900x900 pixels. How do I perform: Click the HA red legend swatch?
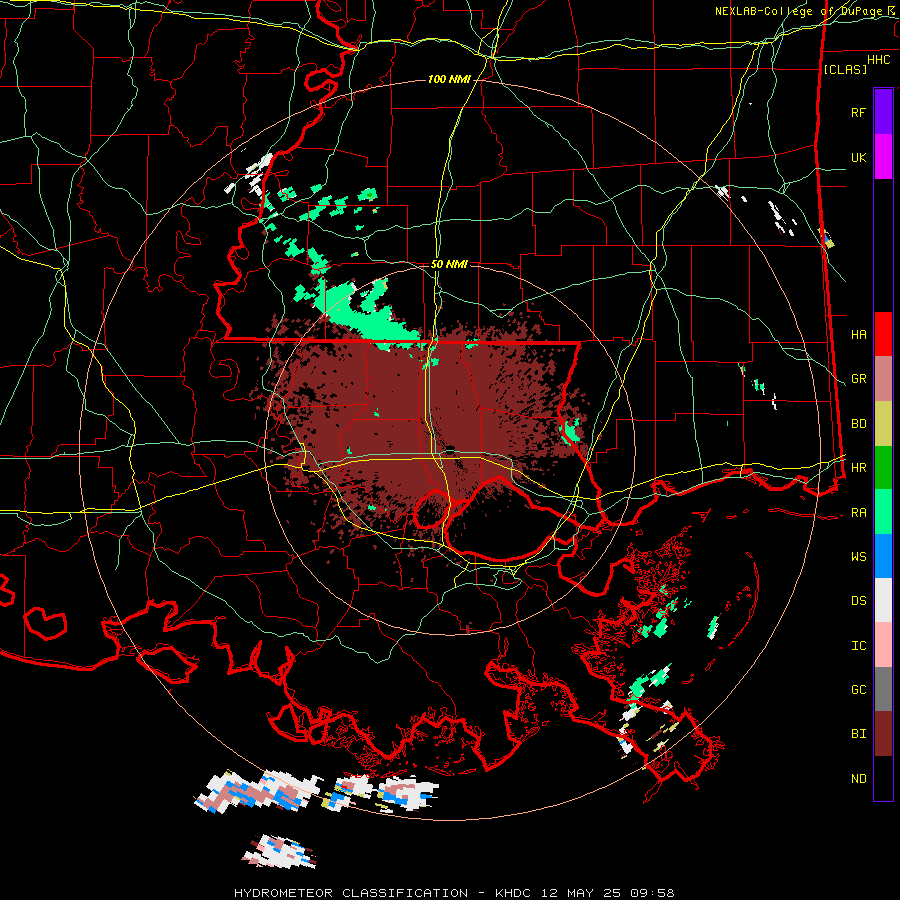pos(883,334)
